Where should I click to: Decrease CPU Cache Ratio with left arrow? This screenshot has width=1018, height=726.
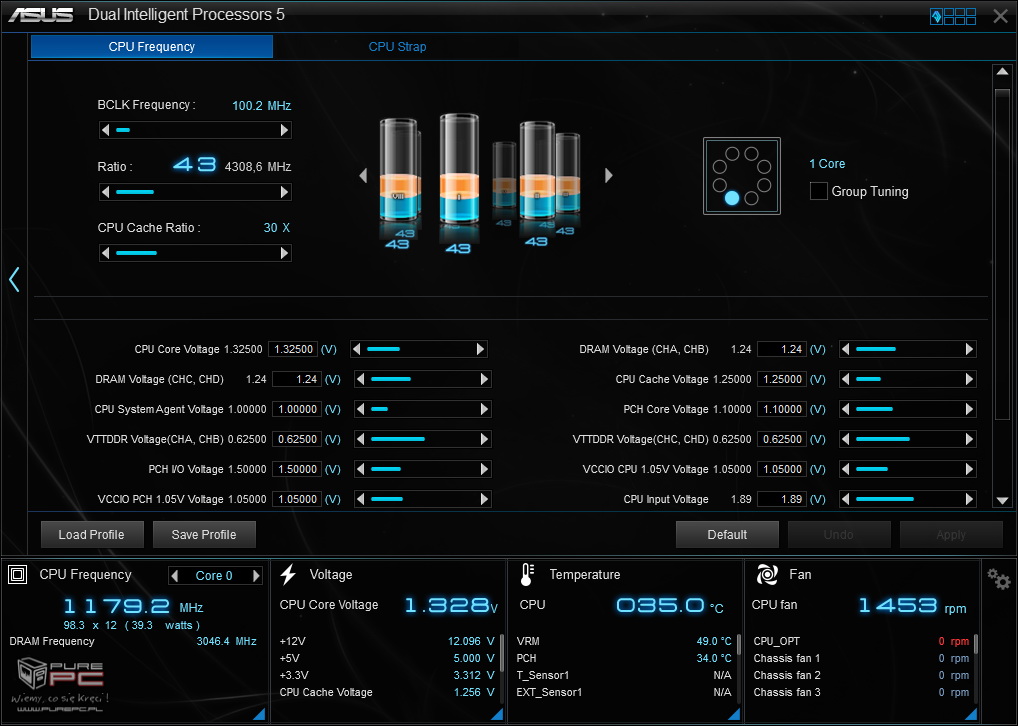point(105,253)
